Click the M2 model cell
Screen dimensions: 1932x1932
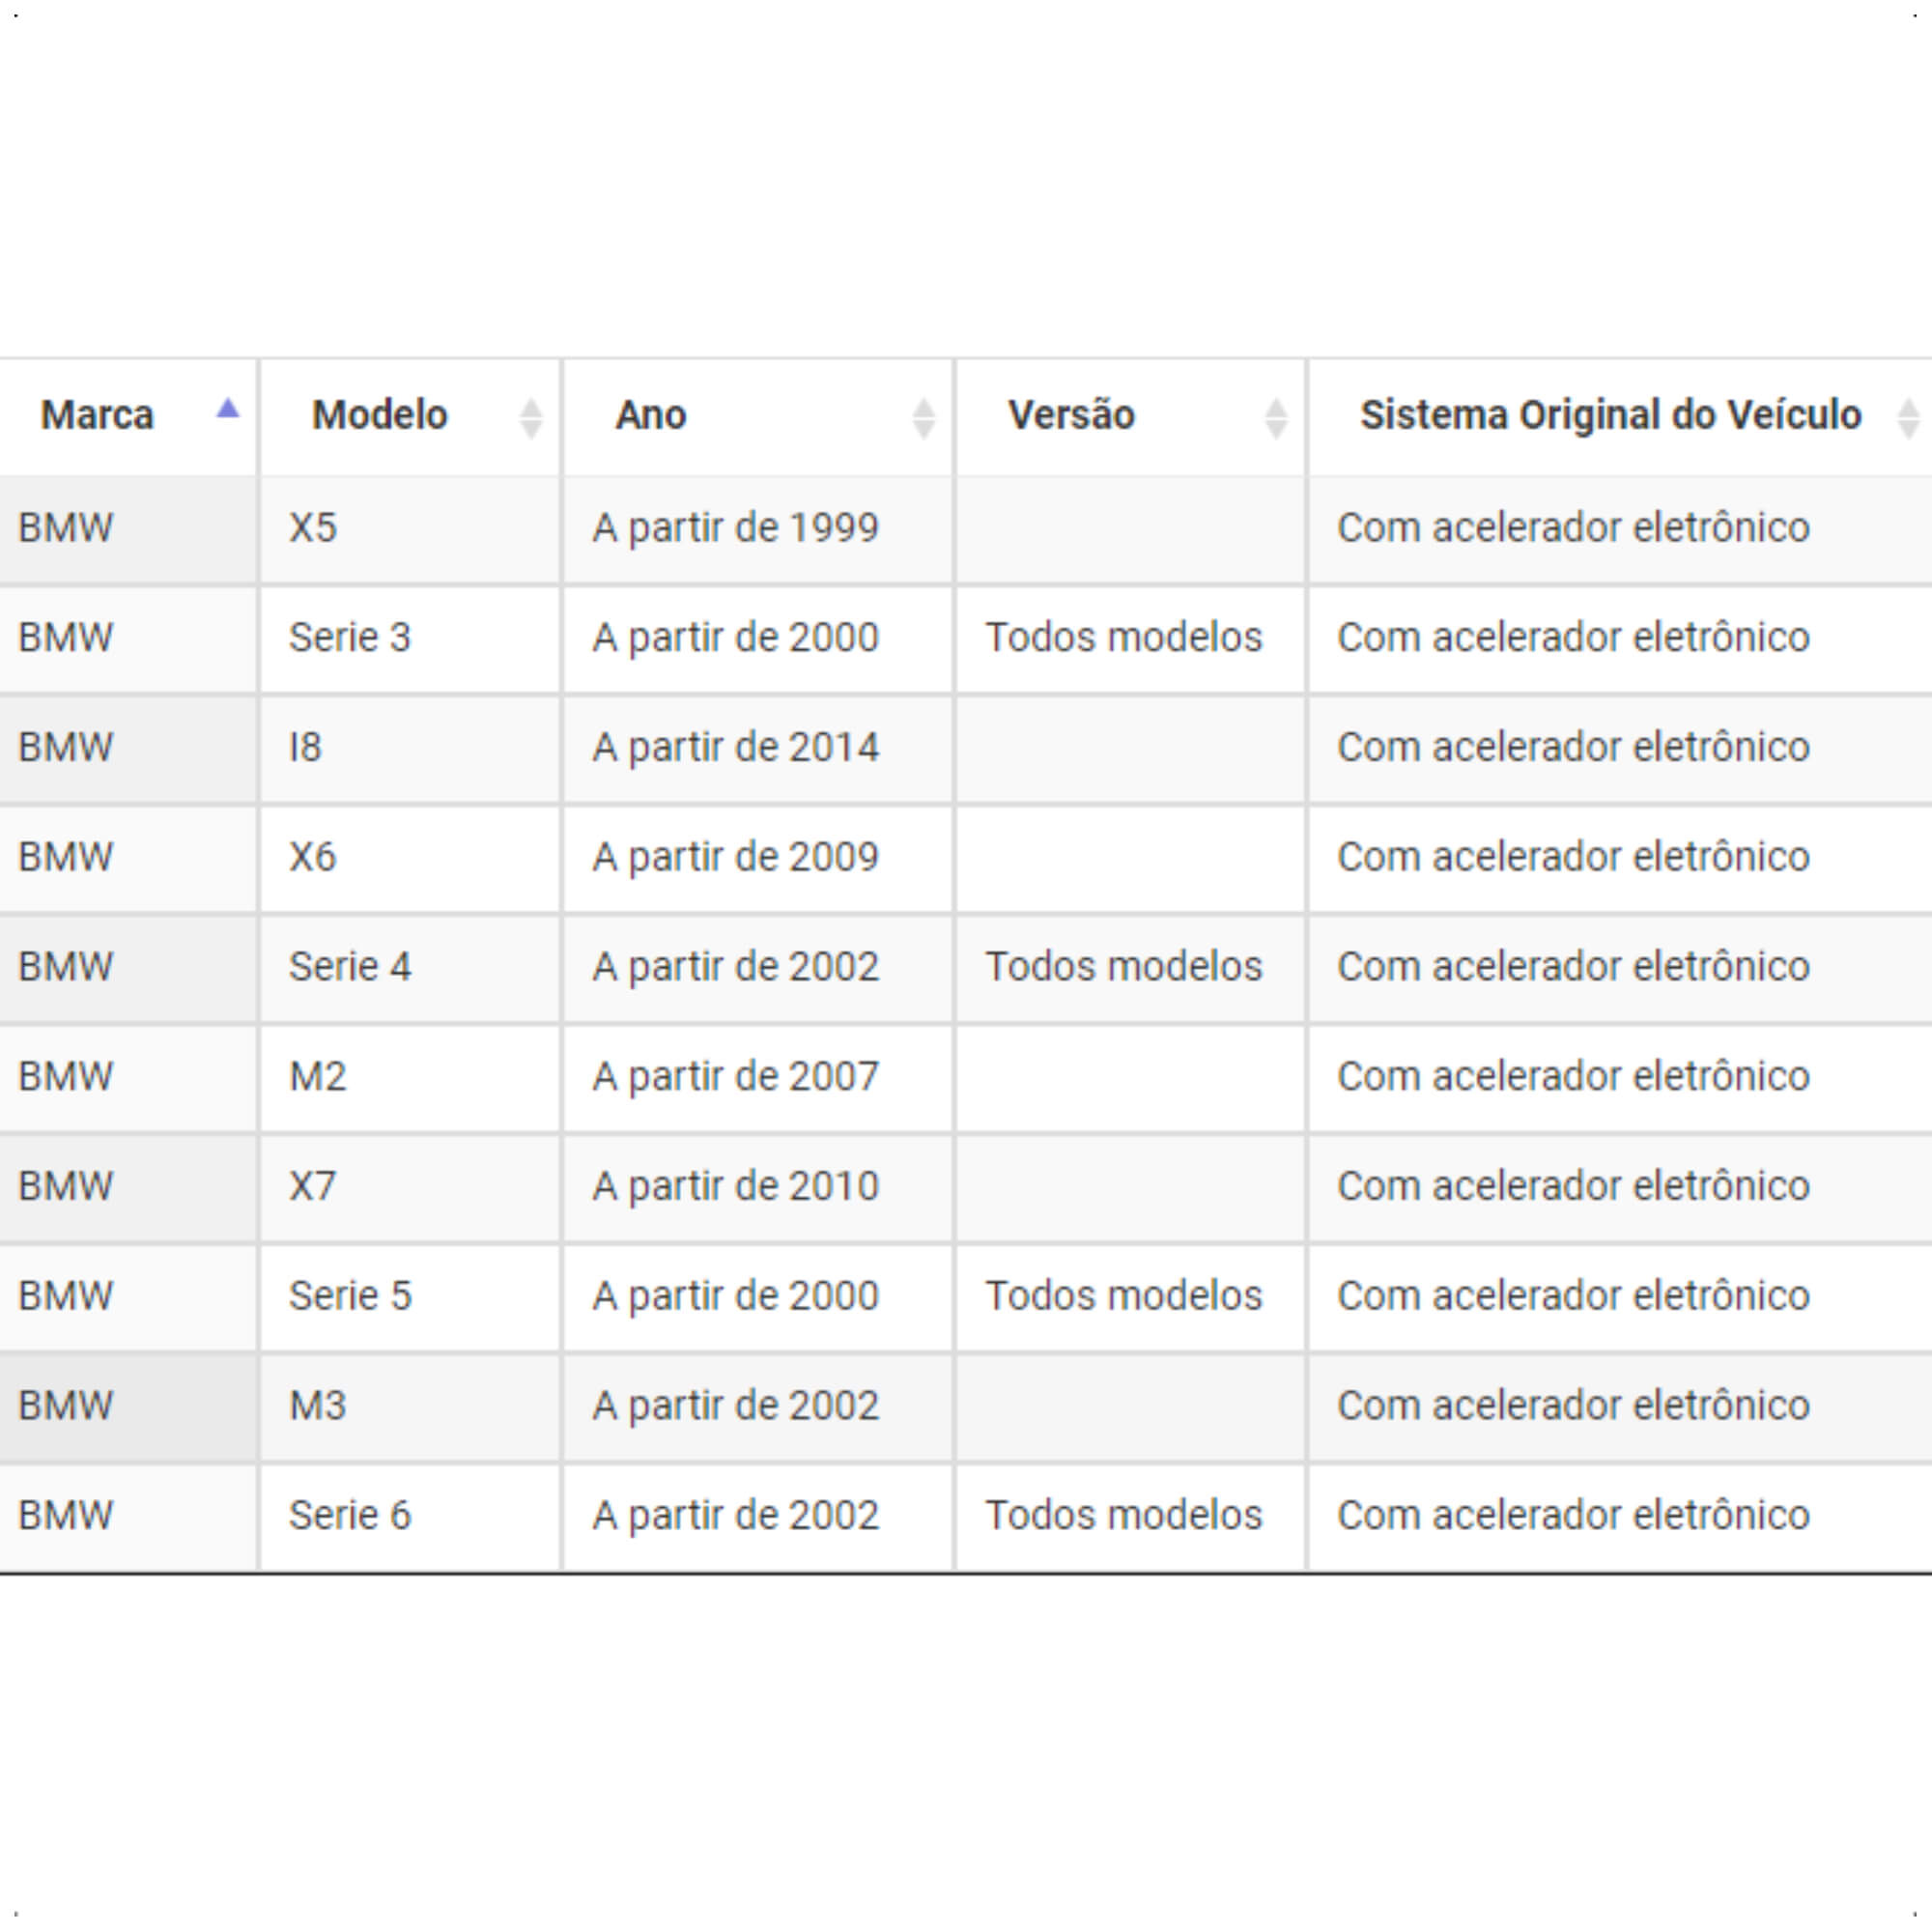coord(410,1077)
